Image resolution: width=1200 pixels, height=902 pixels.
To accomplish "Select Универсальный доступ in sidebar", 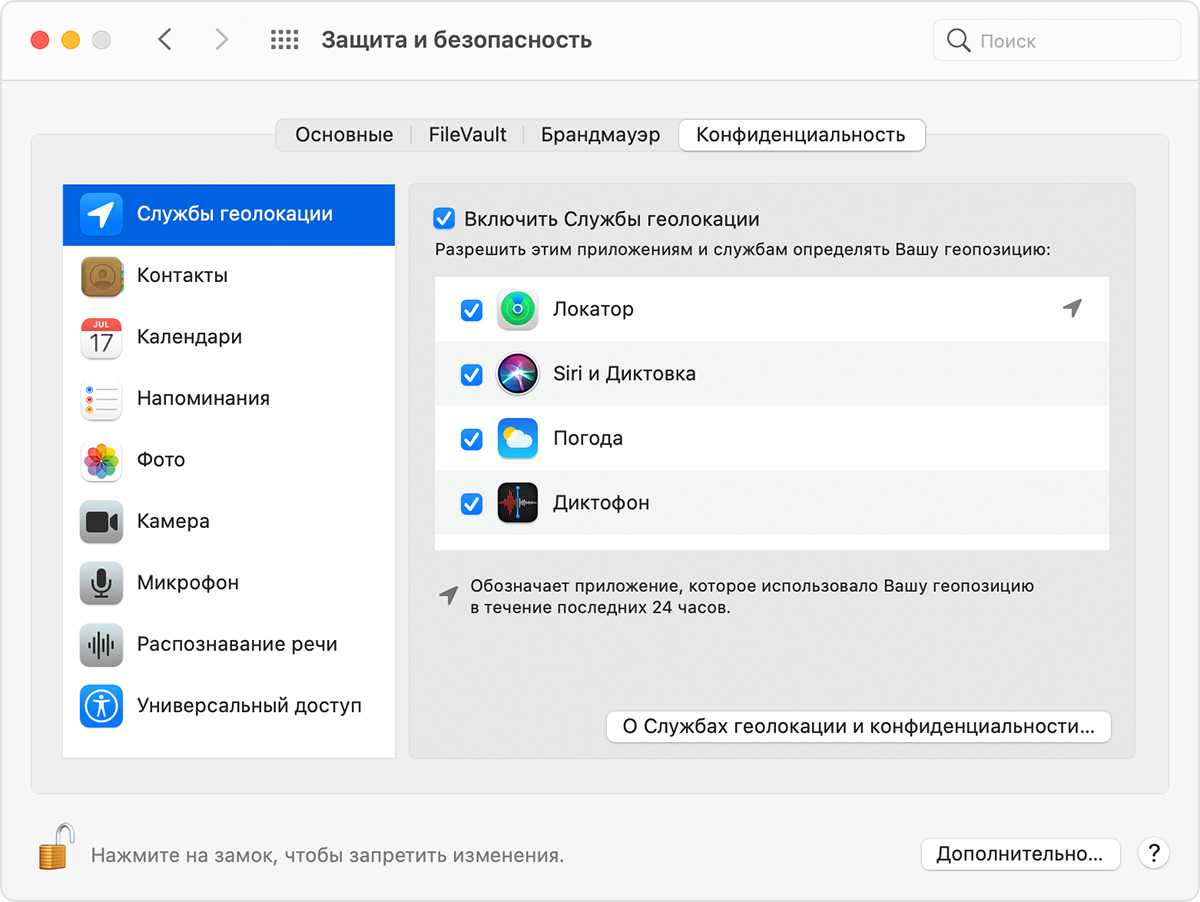I will tap(248, 706).
